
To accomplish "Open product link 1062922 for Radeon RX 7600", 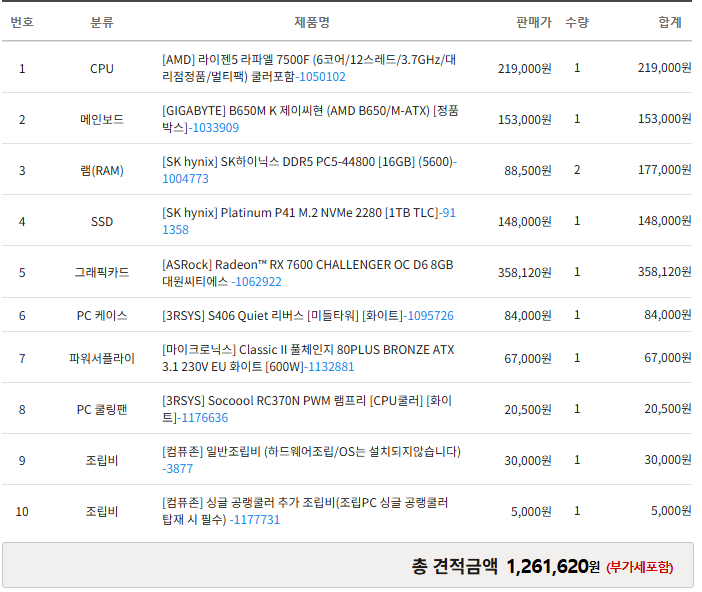I will pyautogui.click(x=258, y=282).
